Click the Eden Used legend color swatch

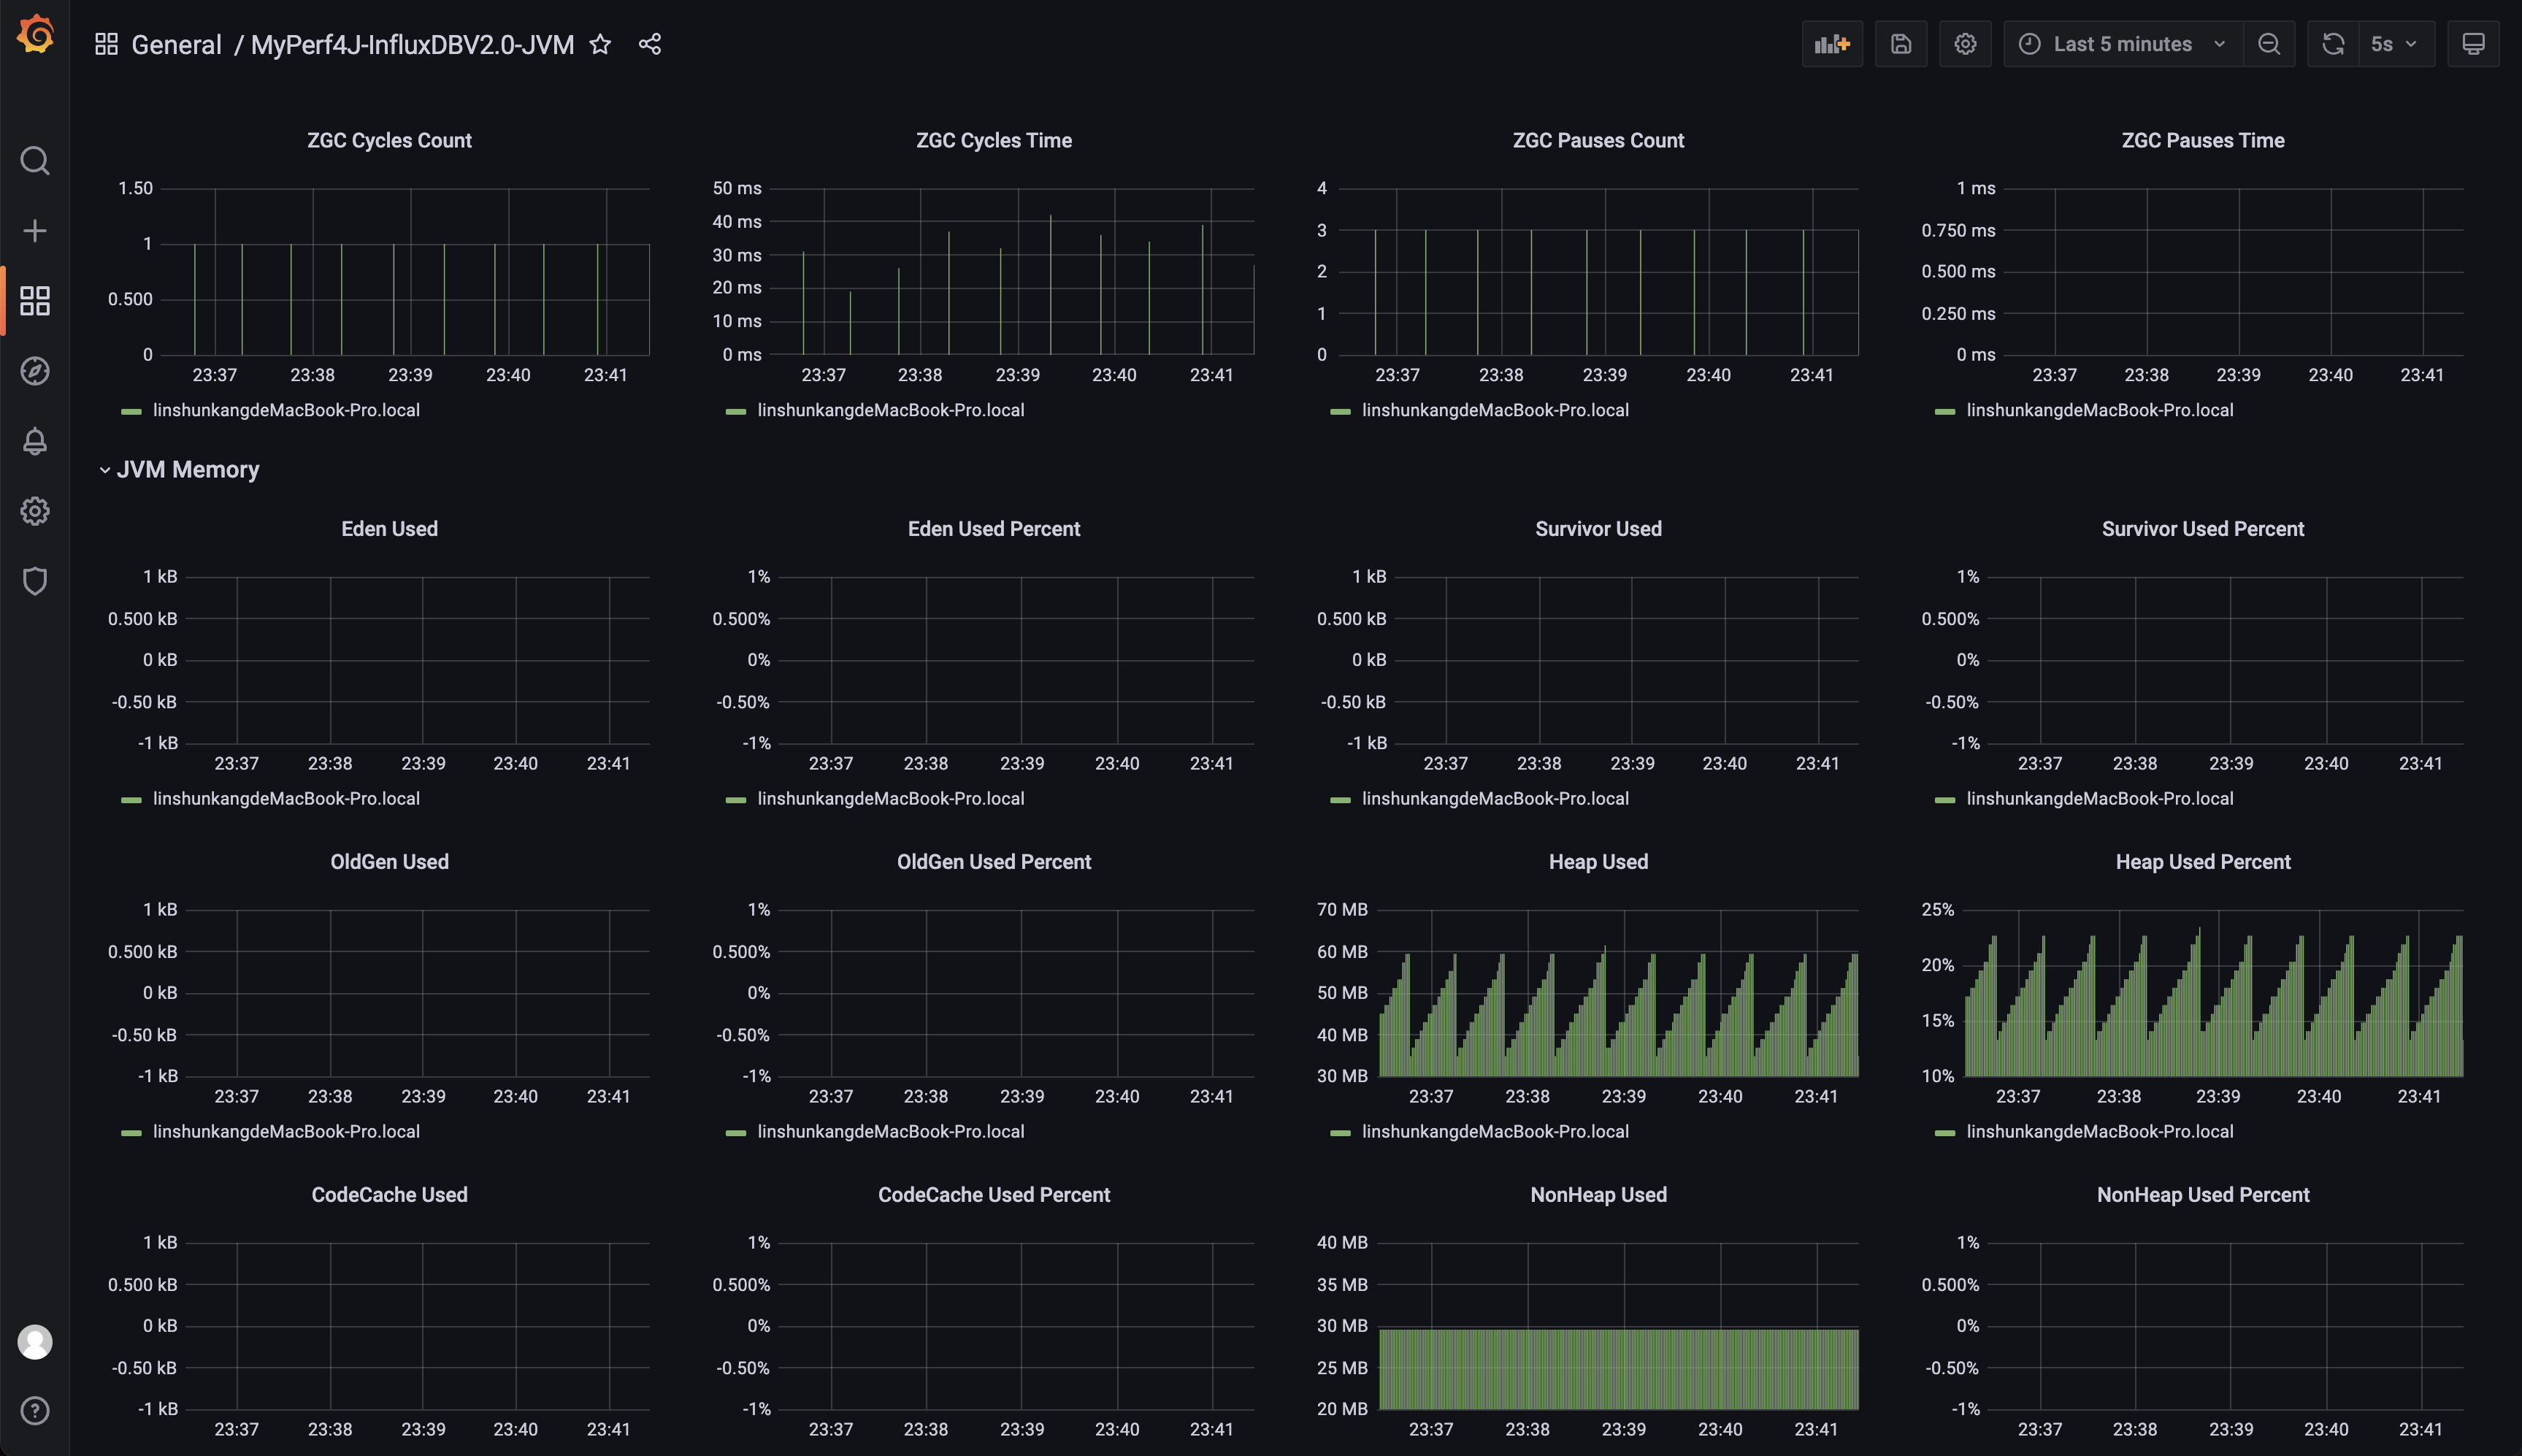coord(131,799)
